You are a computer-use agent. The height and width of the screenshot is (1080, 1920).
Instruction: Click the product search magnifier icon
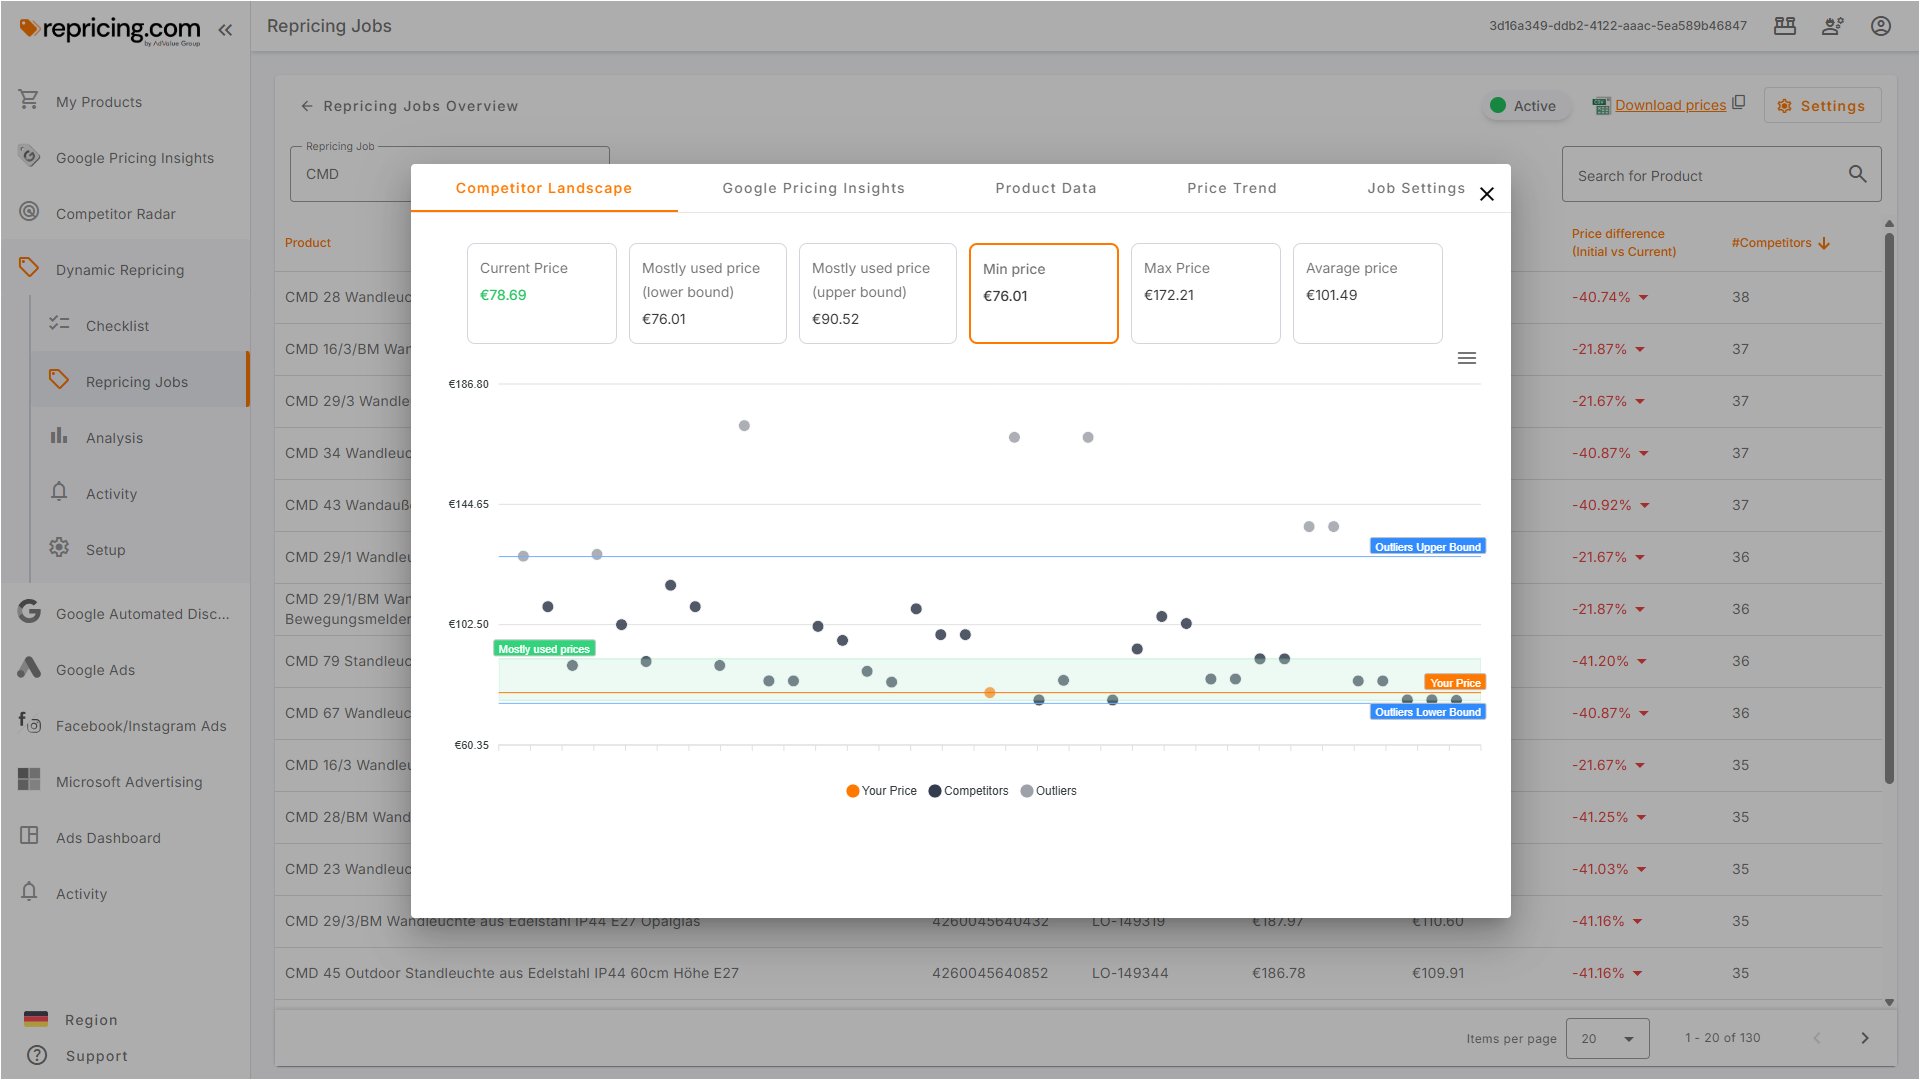pyautogui.click(x=1857, y=174)
